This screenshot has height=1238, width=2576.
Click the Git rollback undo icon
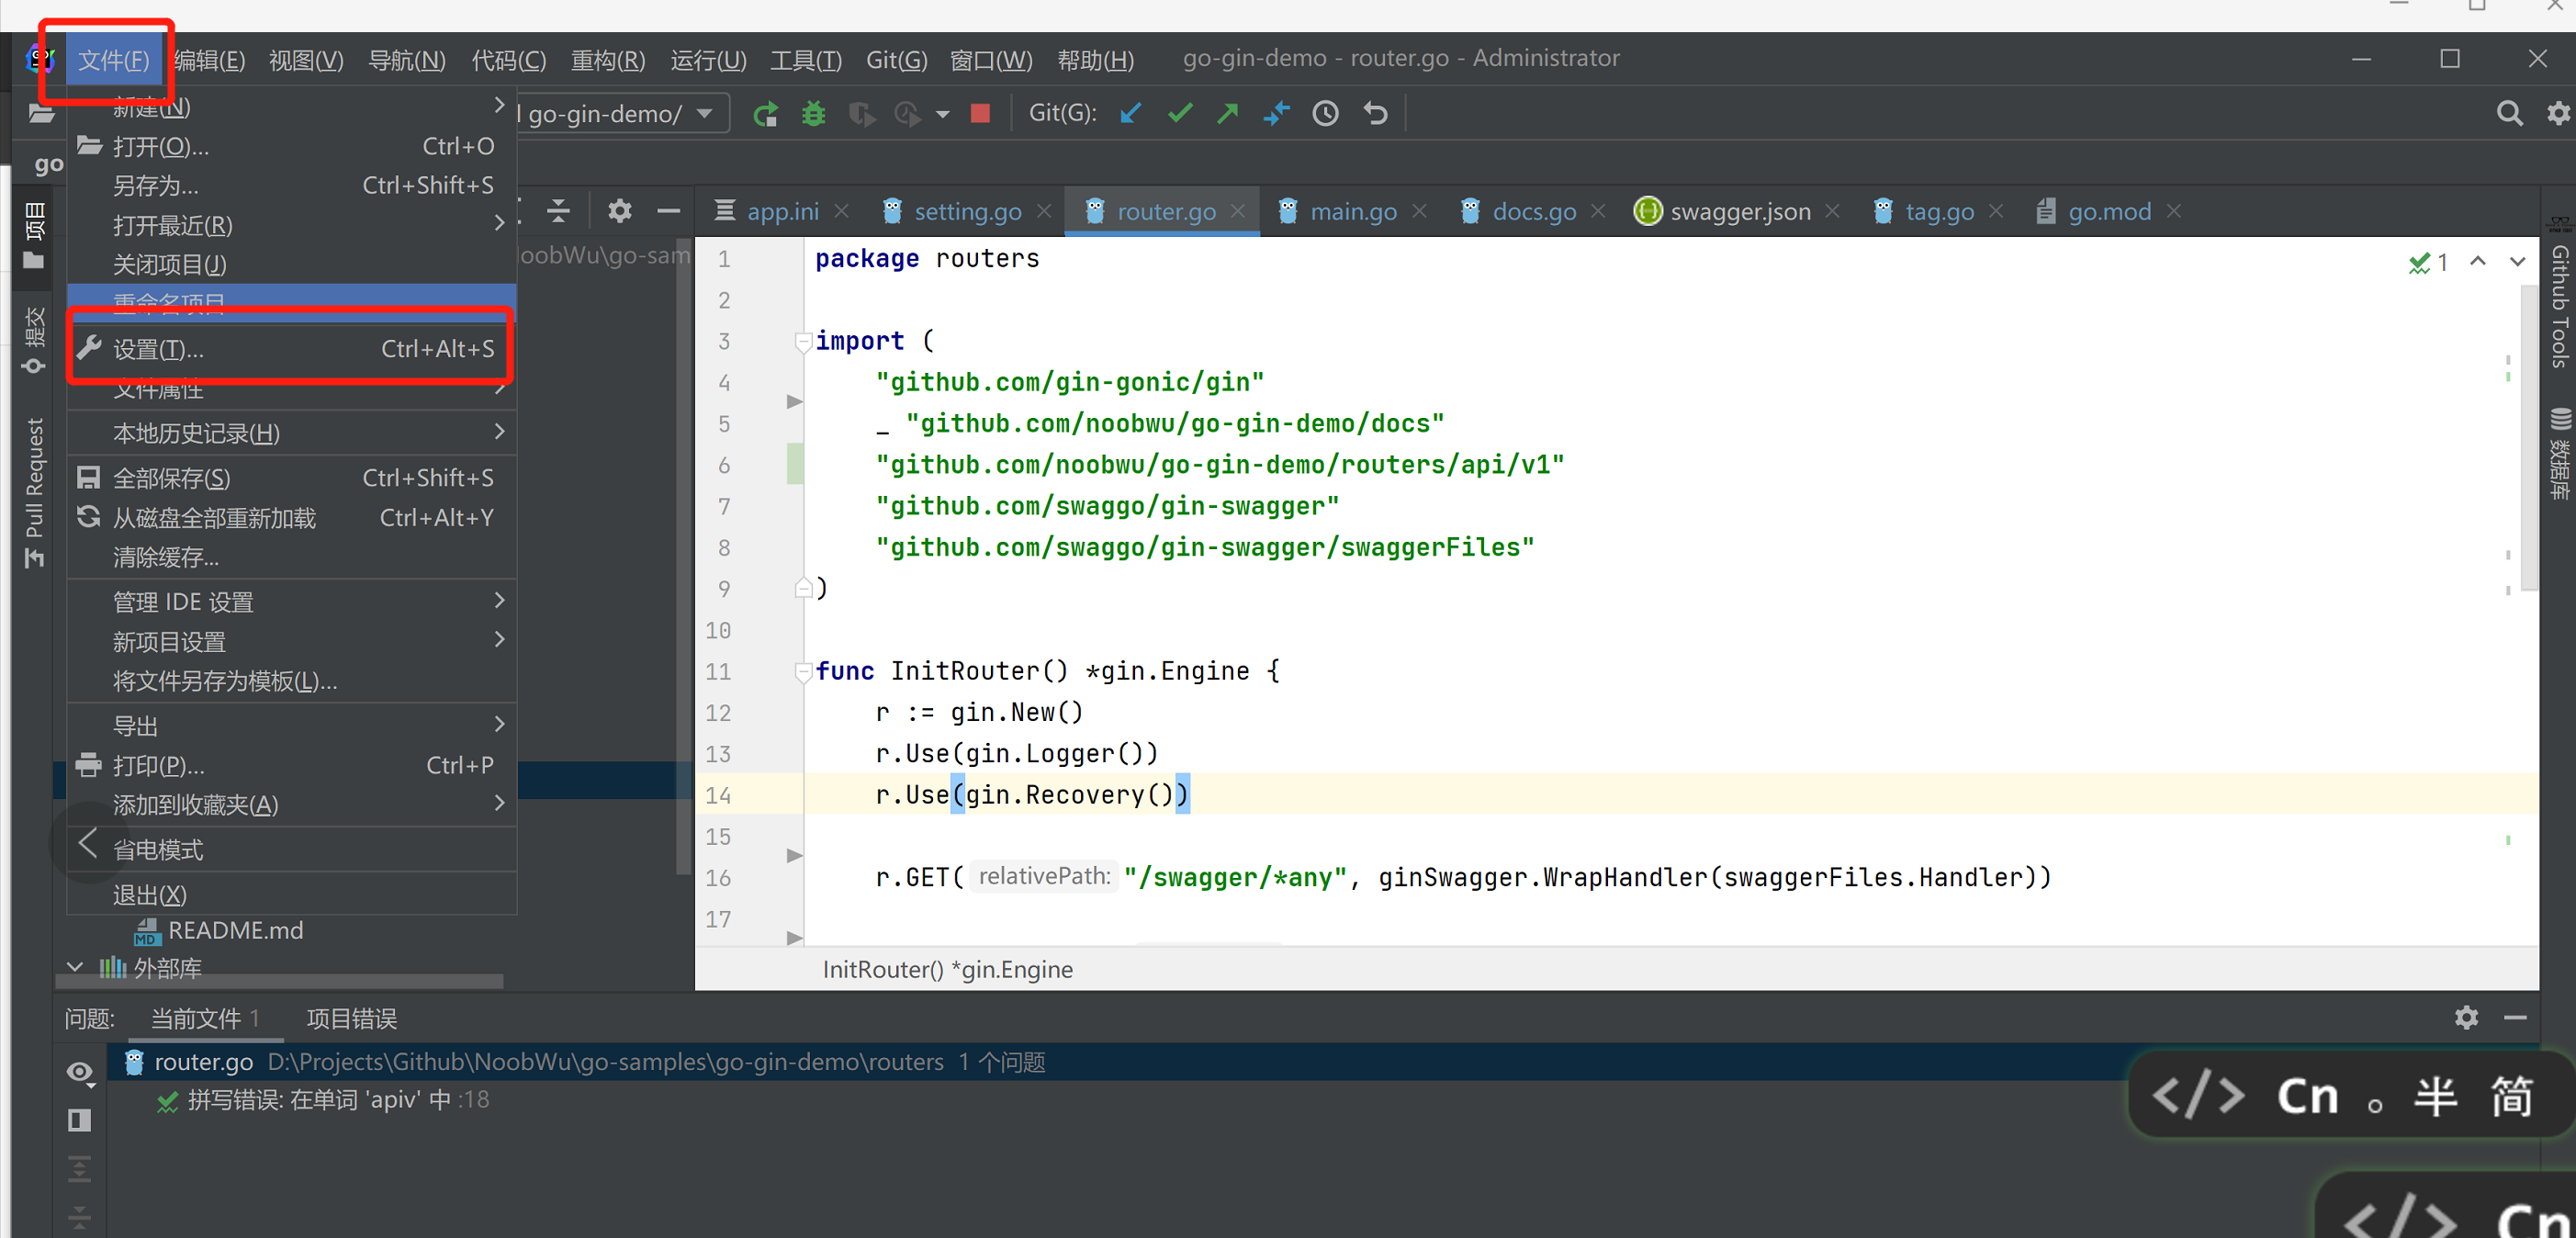(1376, 114)
